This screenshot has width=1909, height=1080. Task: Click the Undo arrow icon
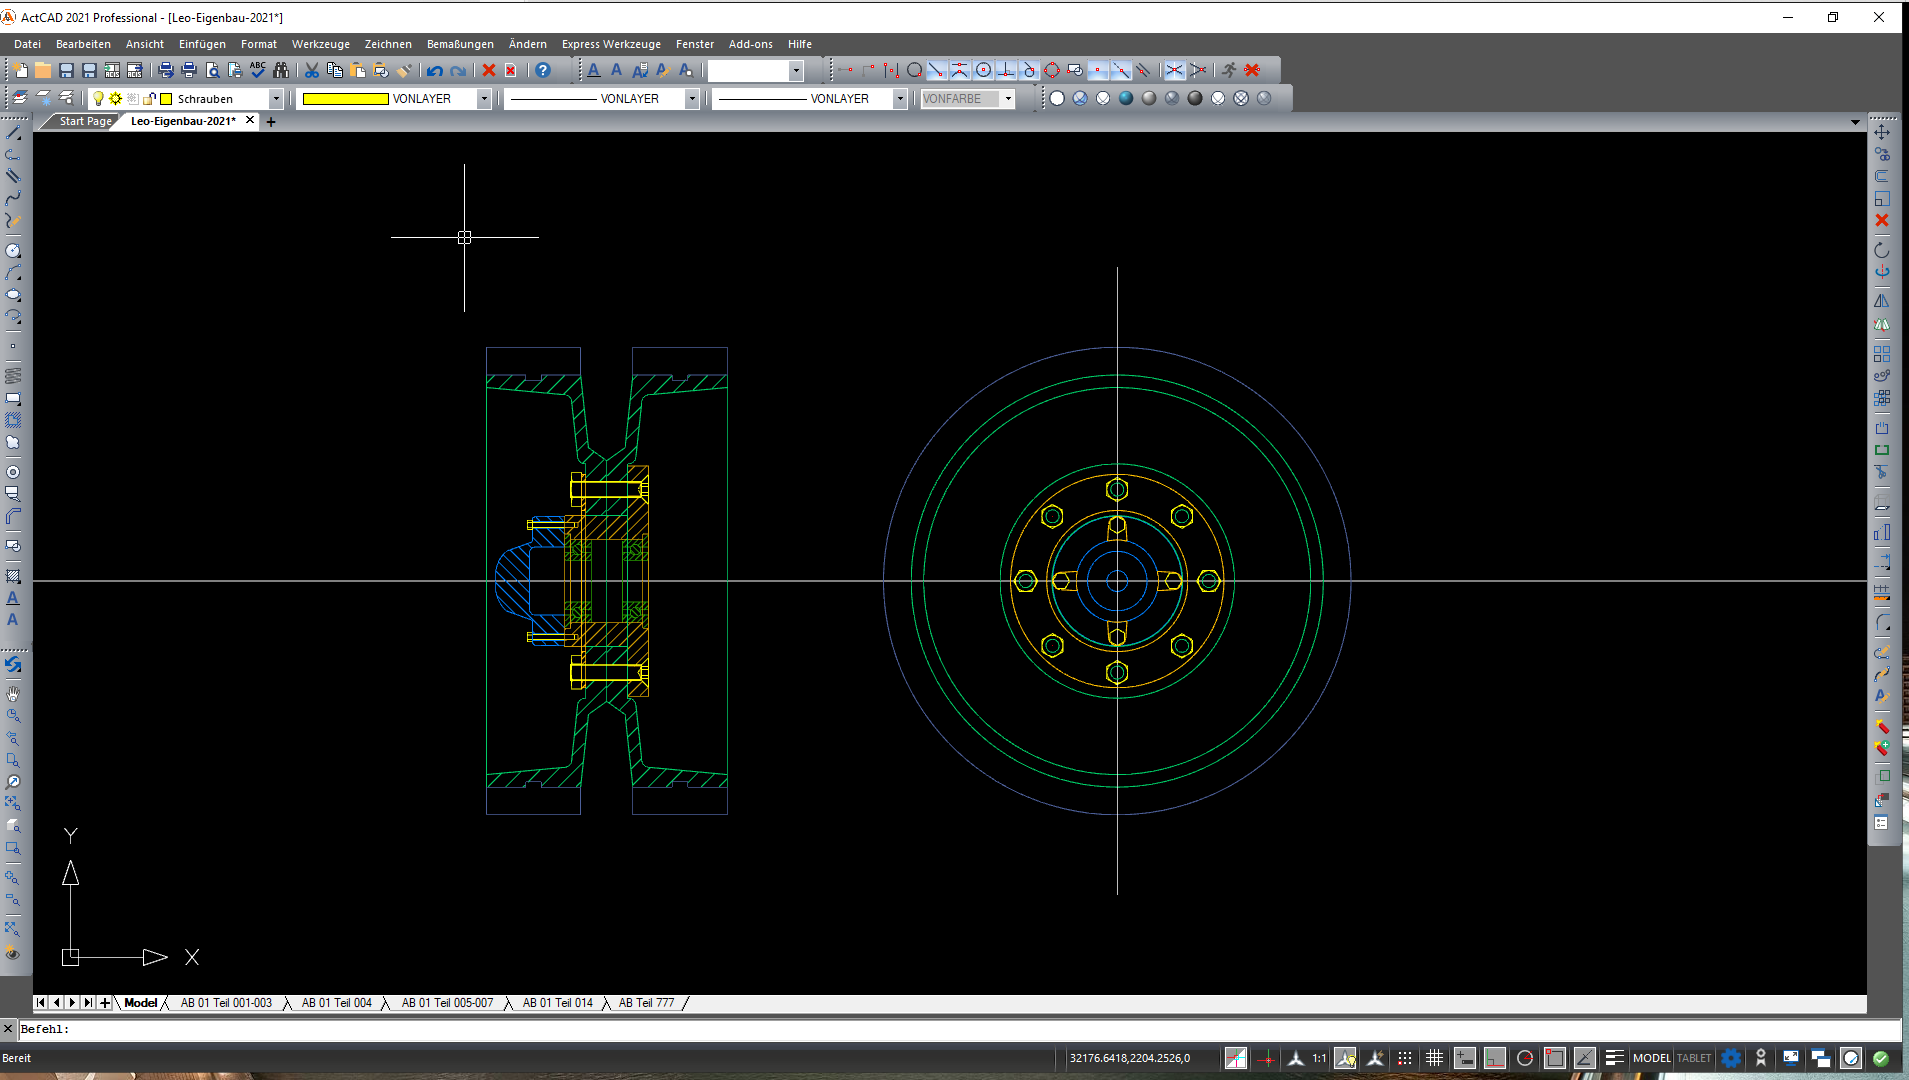(x=434, y=70)
